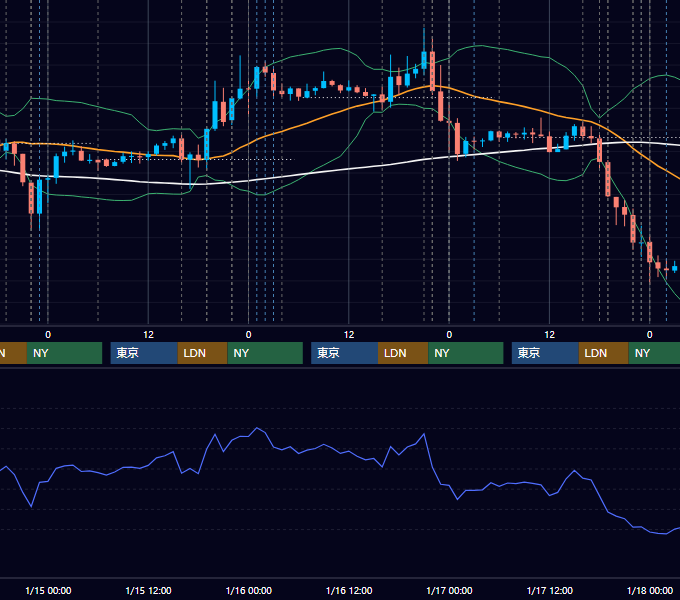Select the lower green Bollinger band line
680x600 pixels.
pos(338,156)
